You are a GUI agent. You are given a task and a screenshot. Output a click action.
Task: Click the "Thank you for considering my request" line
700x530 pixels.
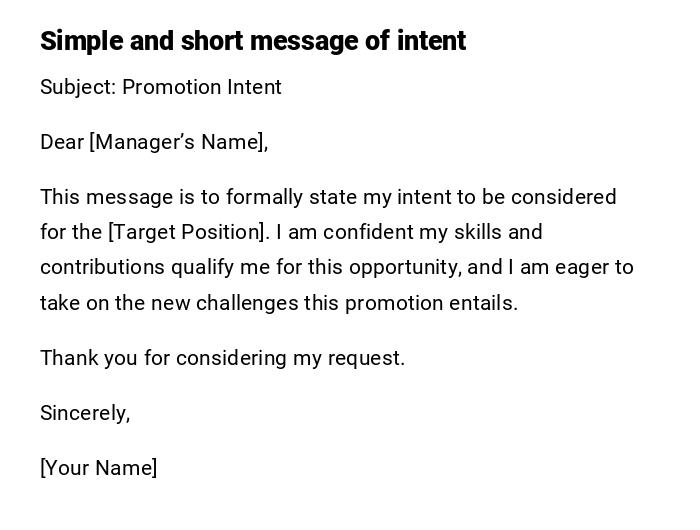pyautogui.click(x=222, y=358)
